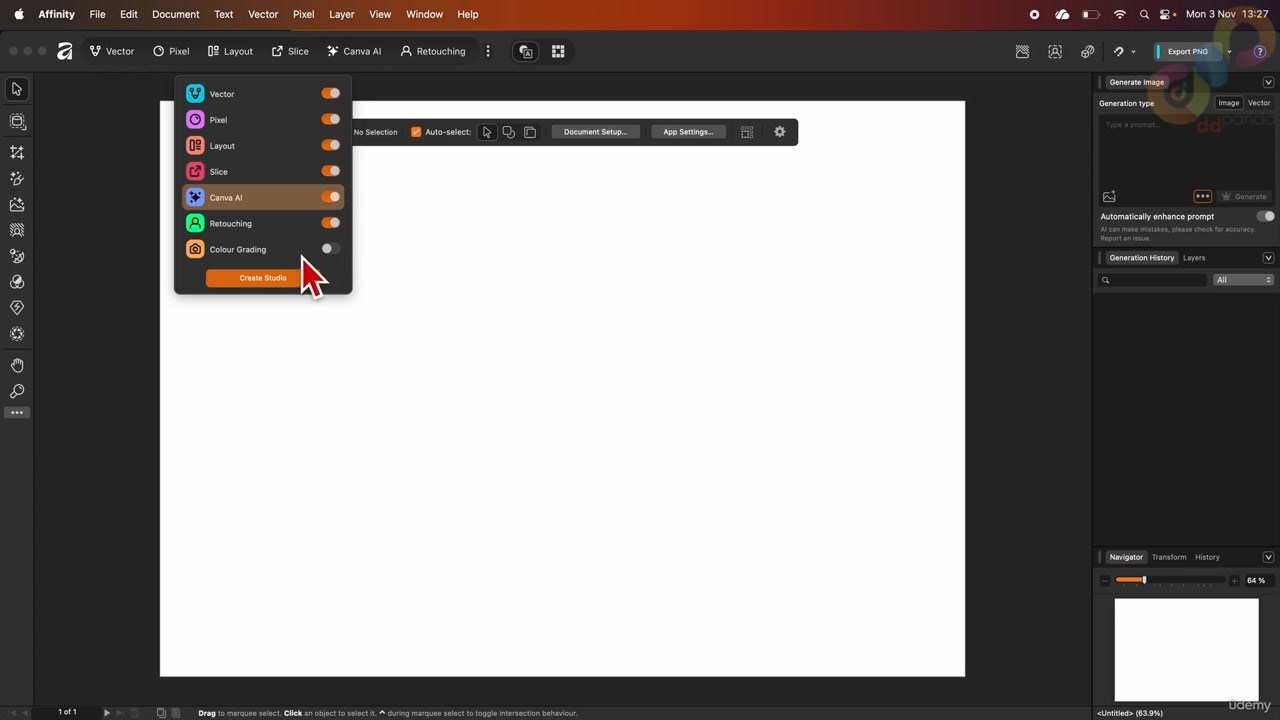Click the linked cubes icon in the top-right toolbar
1280x720 pixels.
[1087, 51]
